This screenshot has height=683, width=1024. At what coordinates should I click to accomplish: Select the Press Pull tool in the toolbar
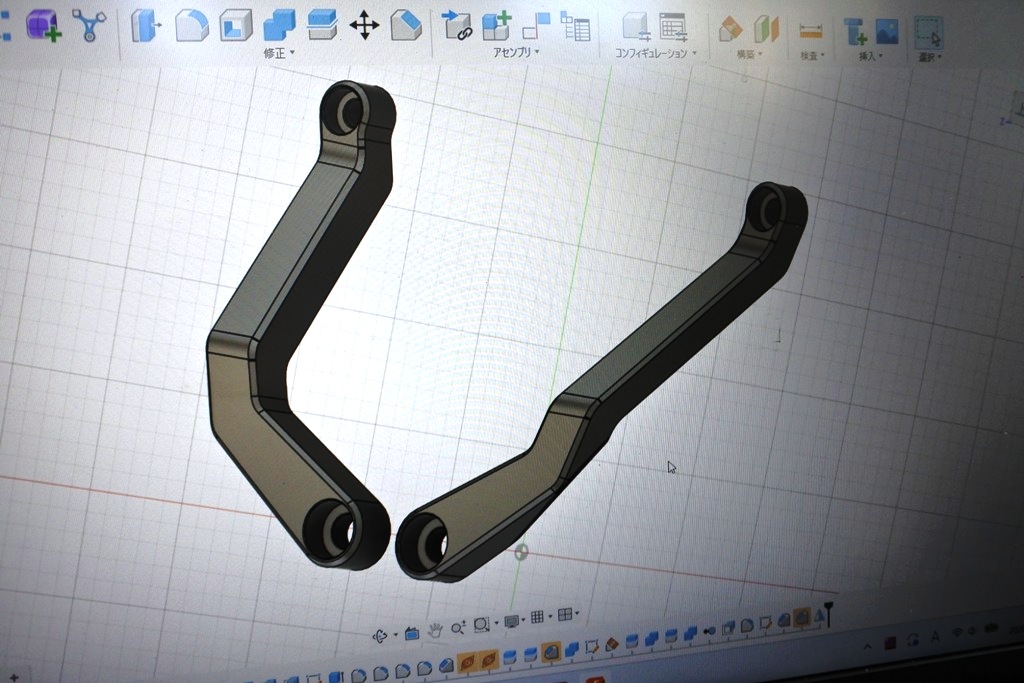click(x=145, y=24)
